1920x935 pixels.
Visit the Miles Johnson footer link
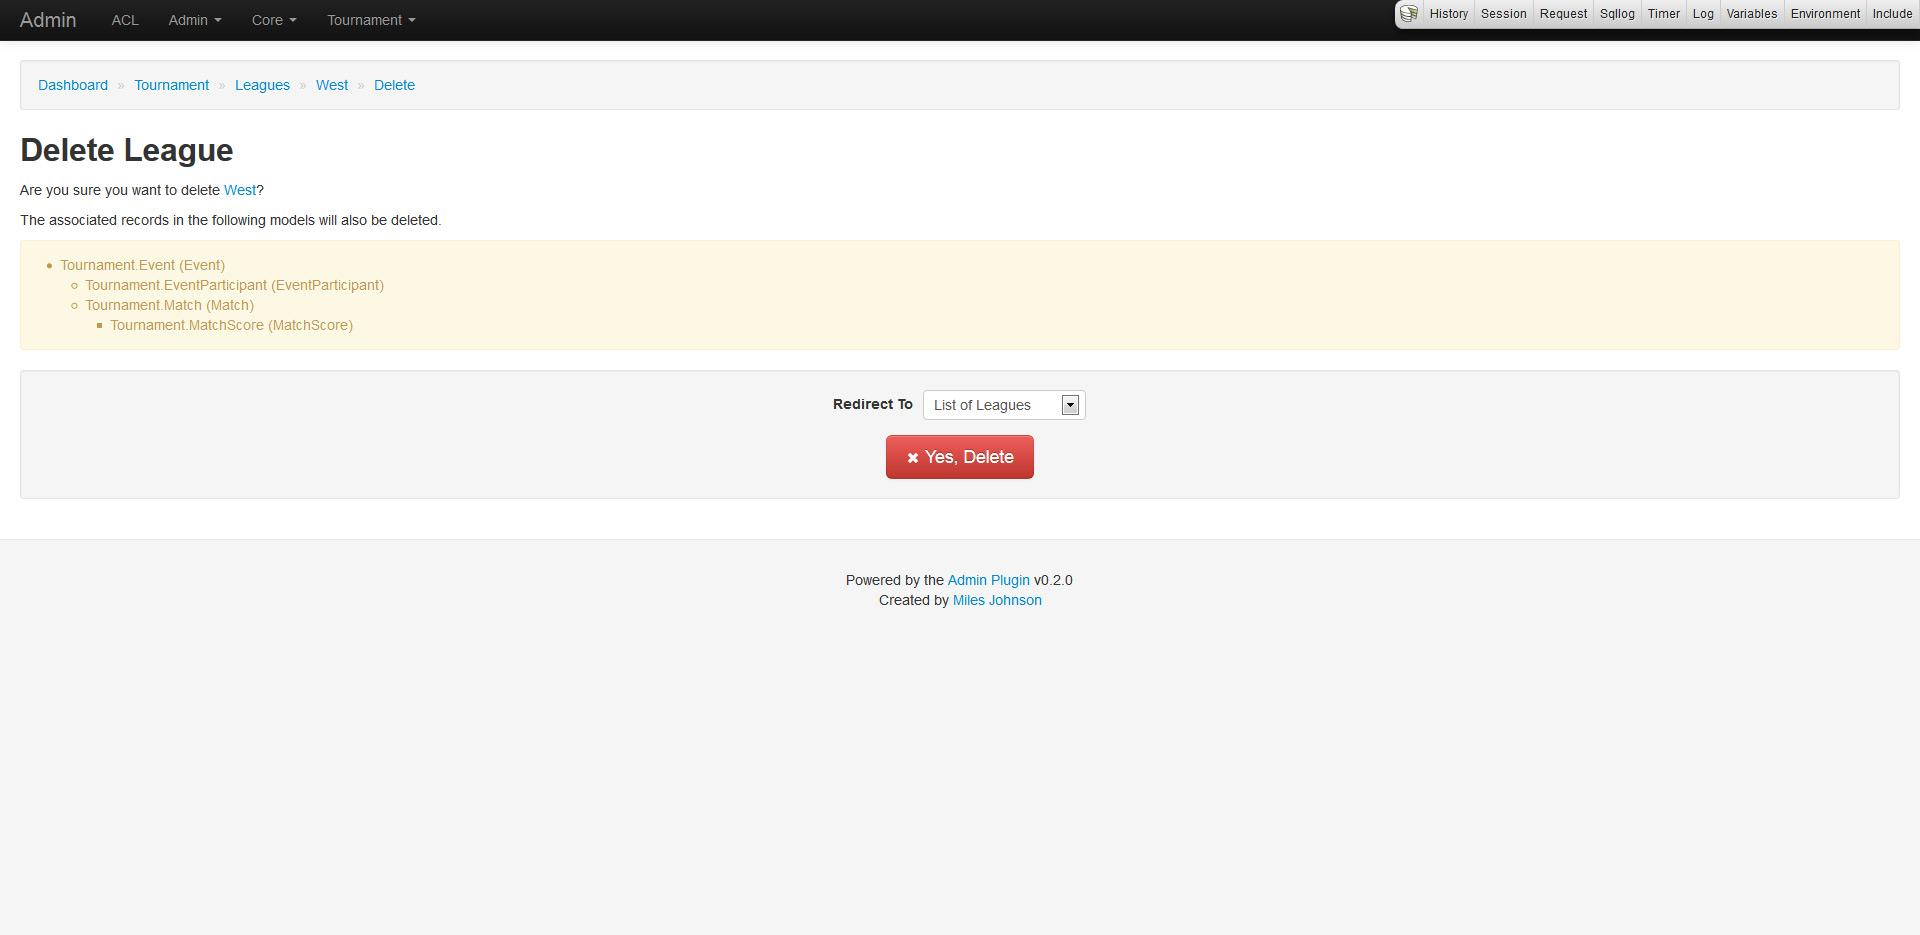[997, 600]
